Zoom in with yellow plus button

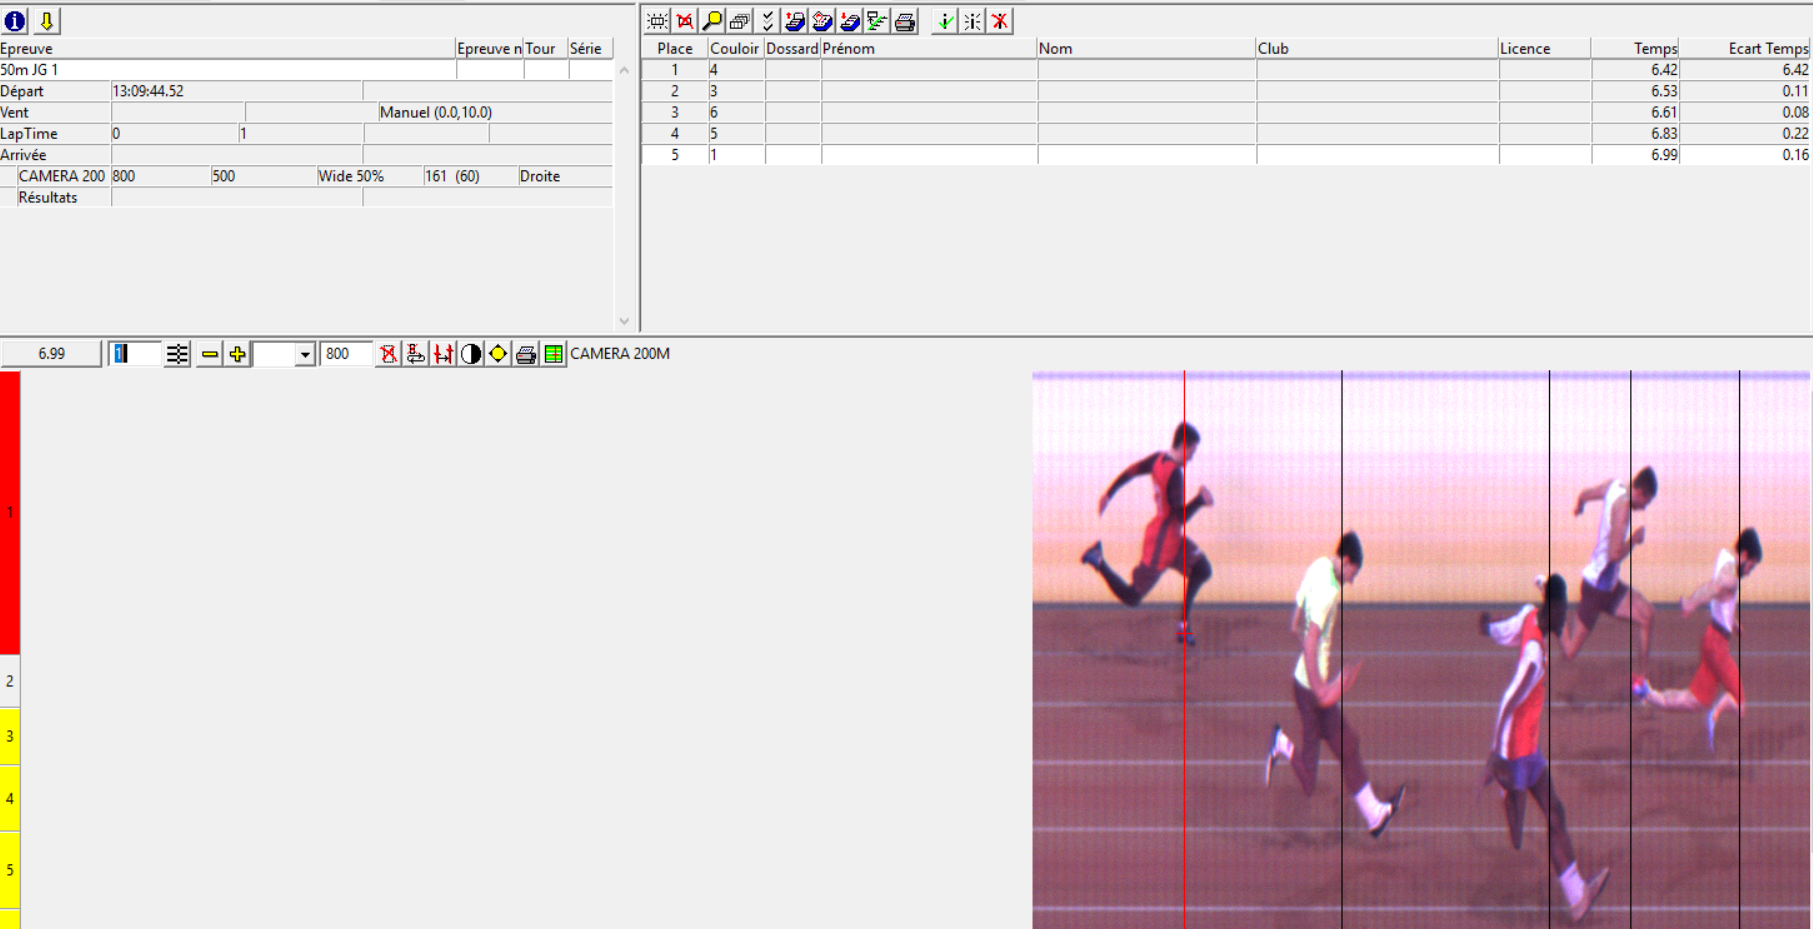237,354
